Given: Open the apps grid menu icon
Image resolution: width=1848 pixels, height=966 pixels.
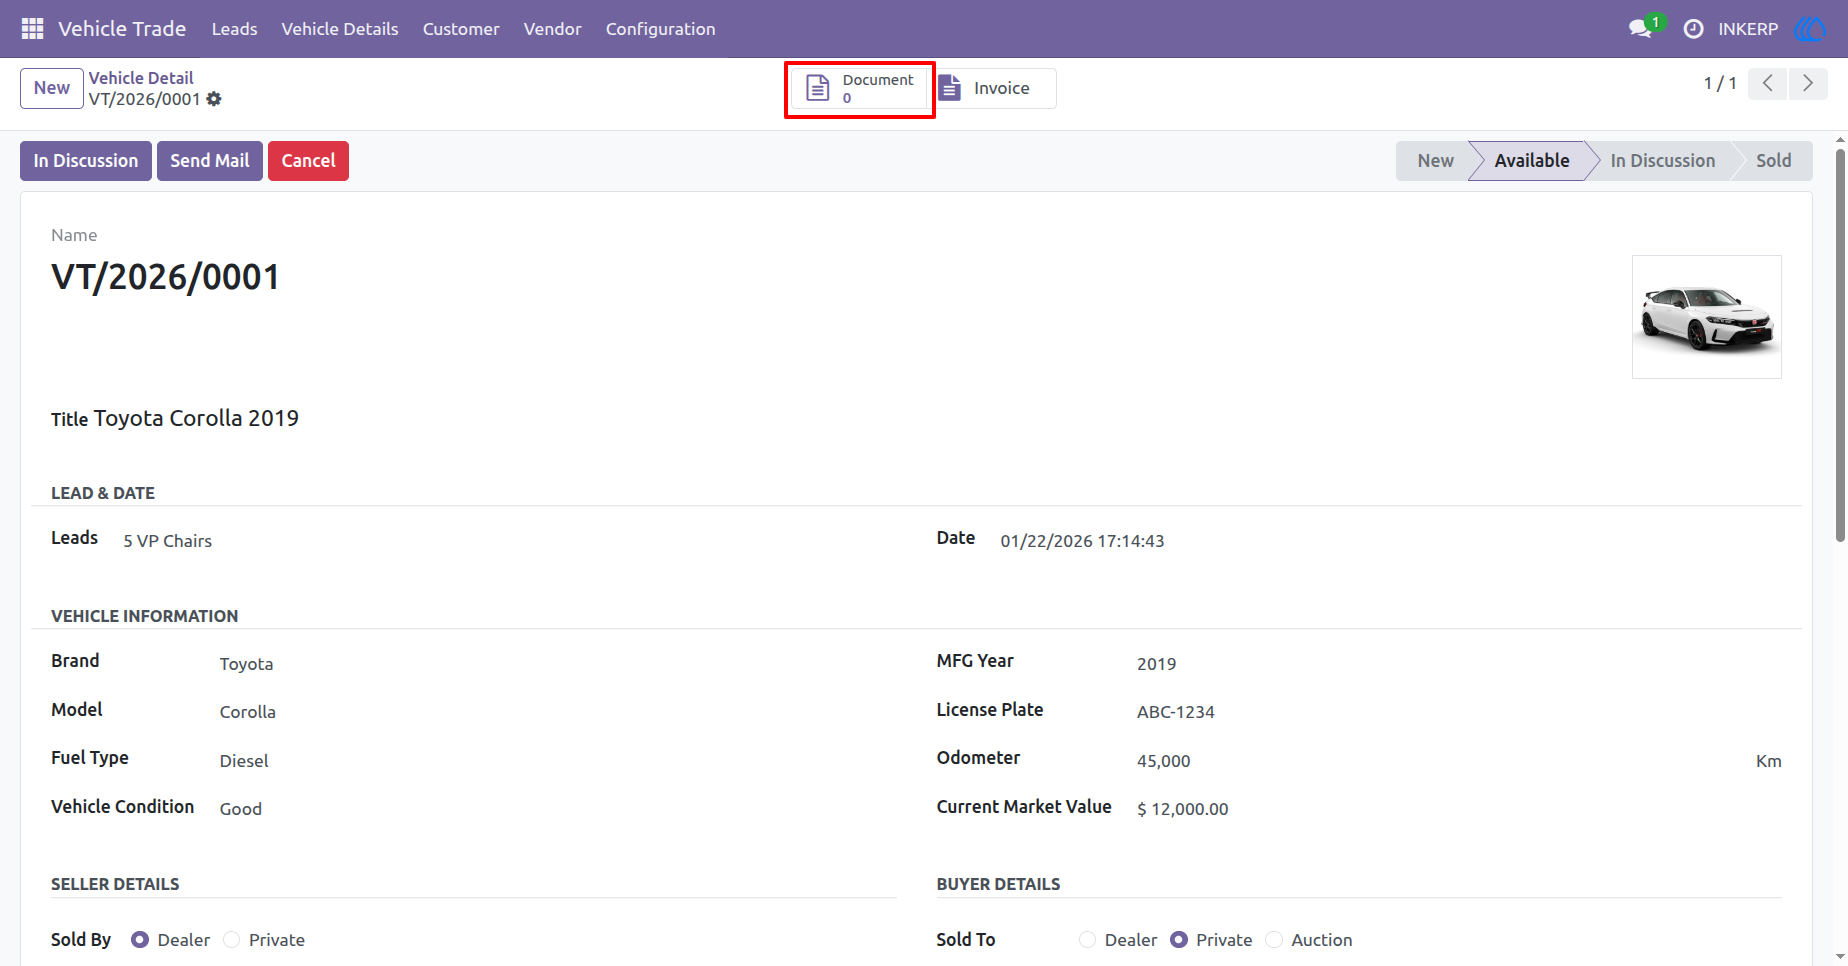Looking at the screenshot, I should pos(32,29).
